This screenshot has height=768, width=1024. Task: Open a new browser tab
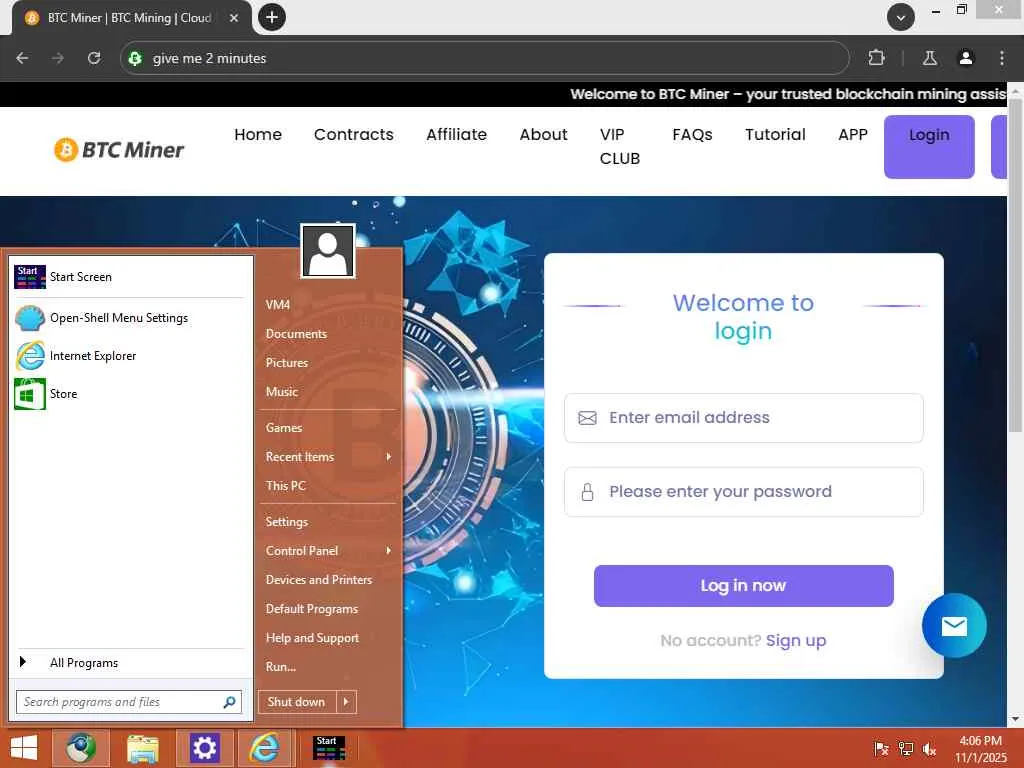pyautogui.click(x=272, y=17)
